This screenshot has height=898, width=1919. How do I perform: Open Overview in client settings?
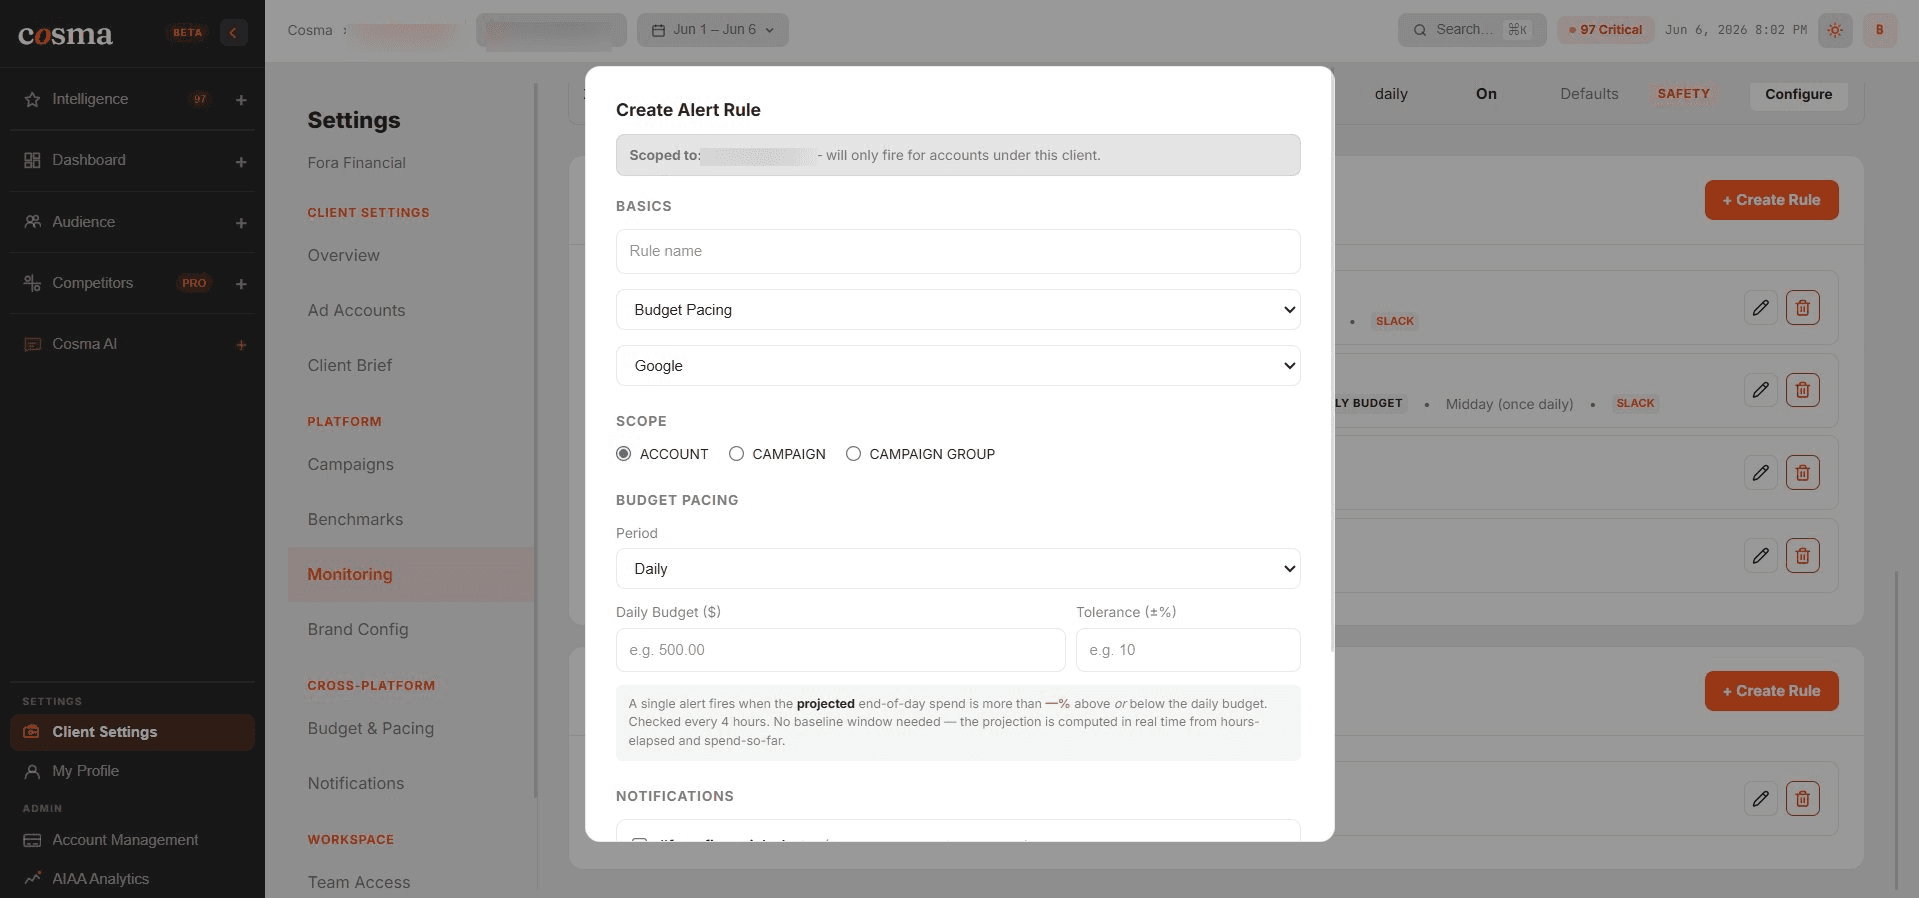(344, 255)
